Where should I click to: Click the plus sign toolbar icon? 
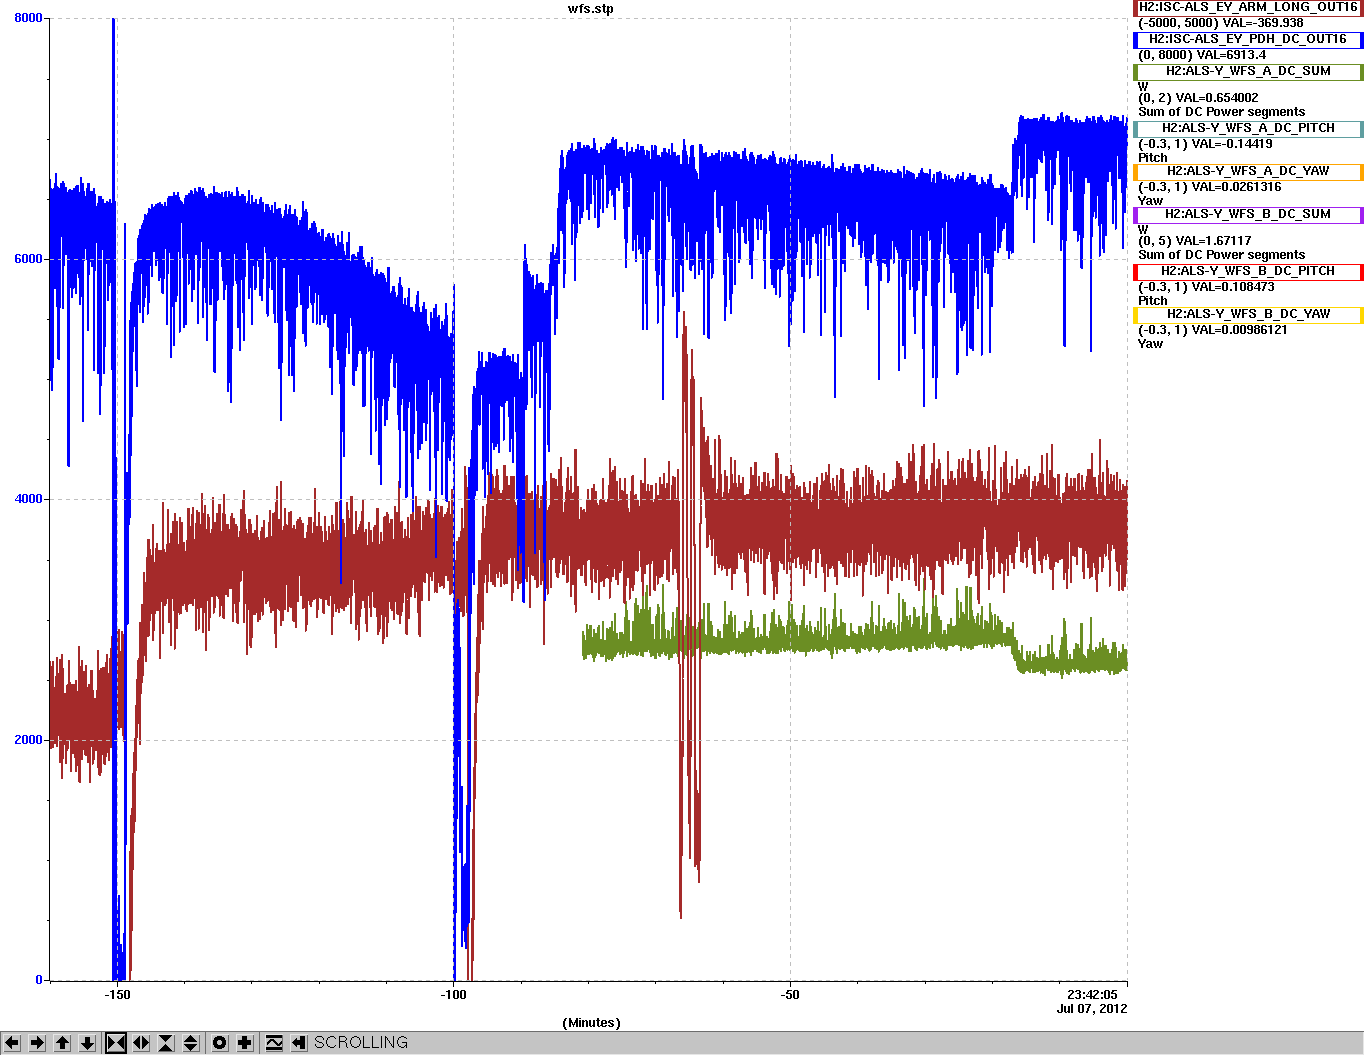pyautogui.click(x=245, y=1043)
